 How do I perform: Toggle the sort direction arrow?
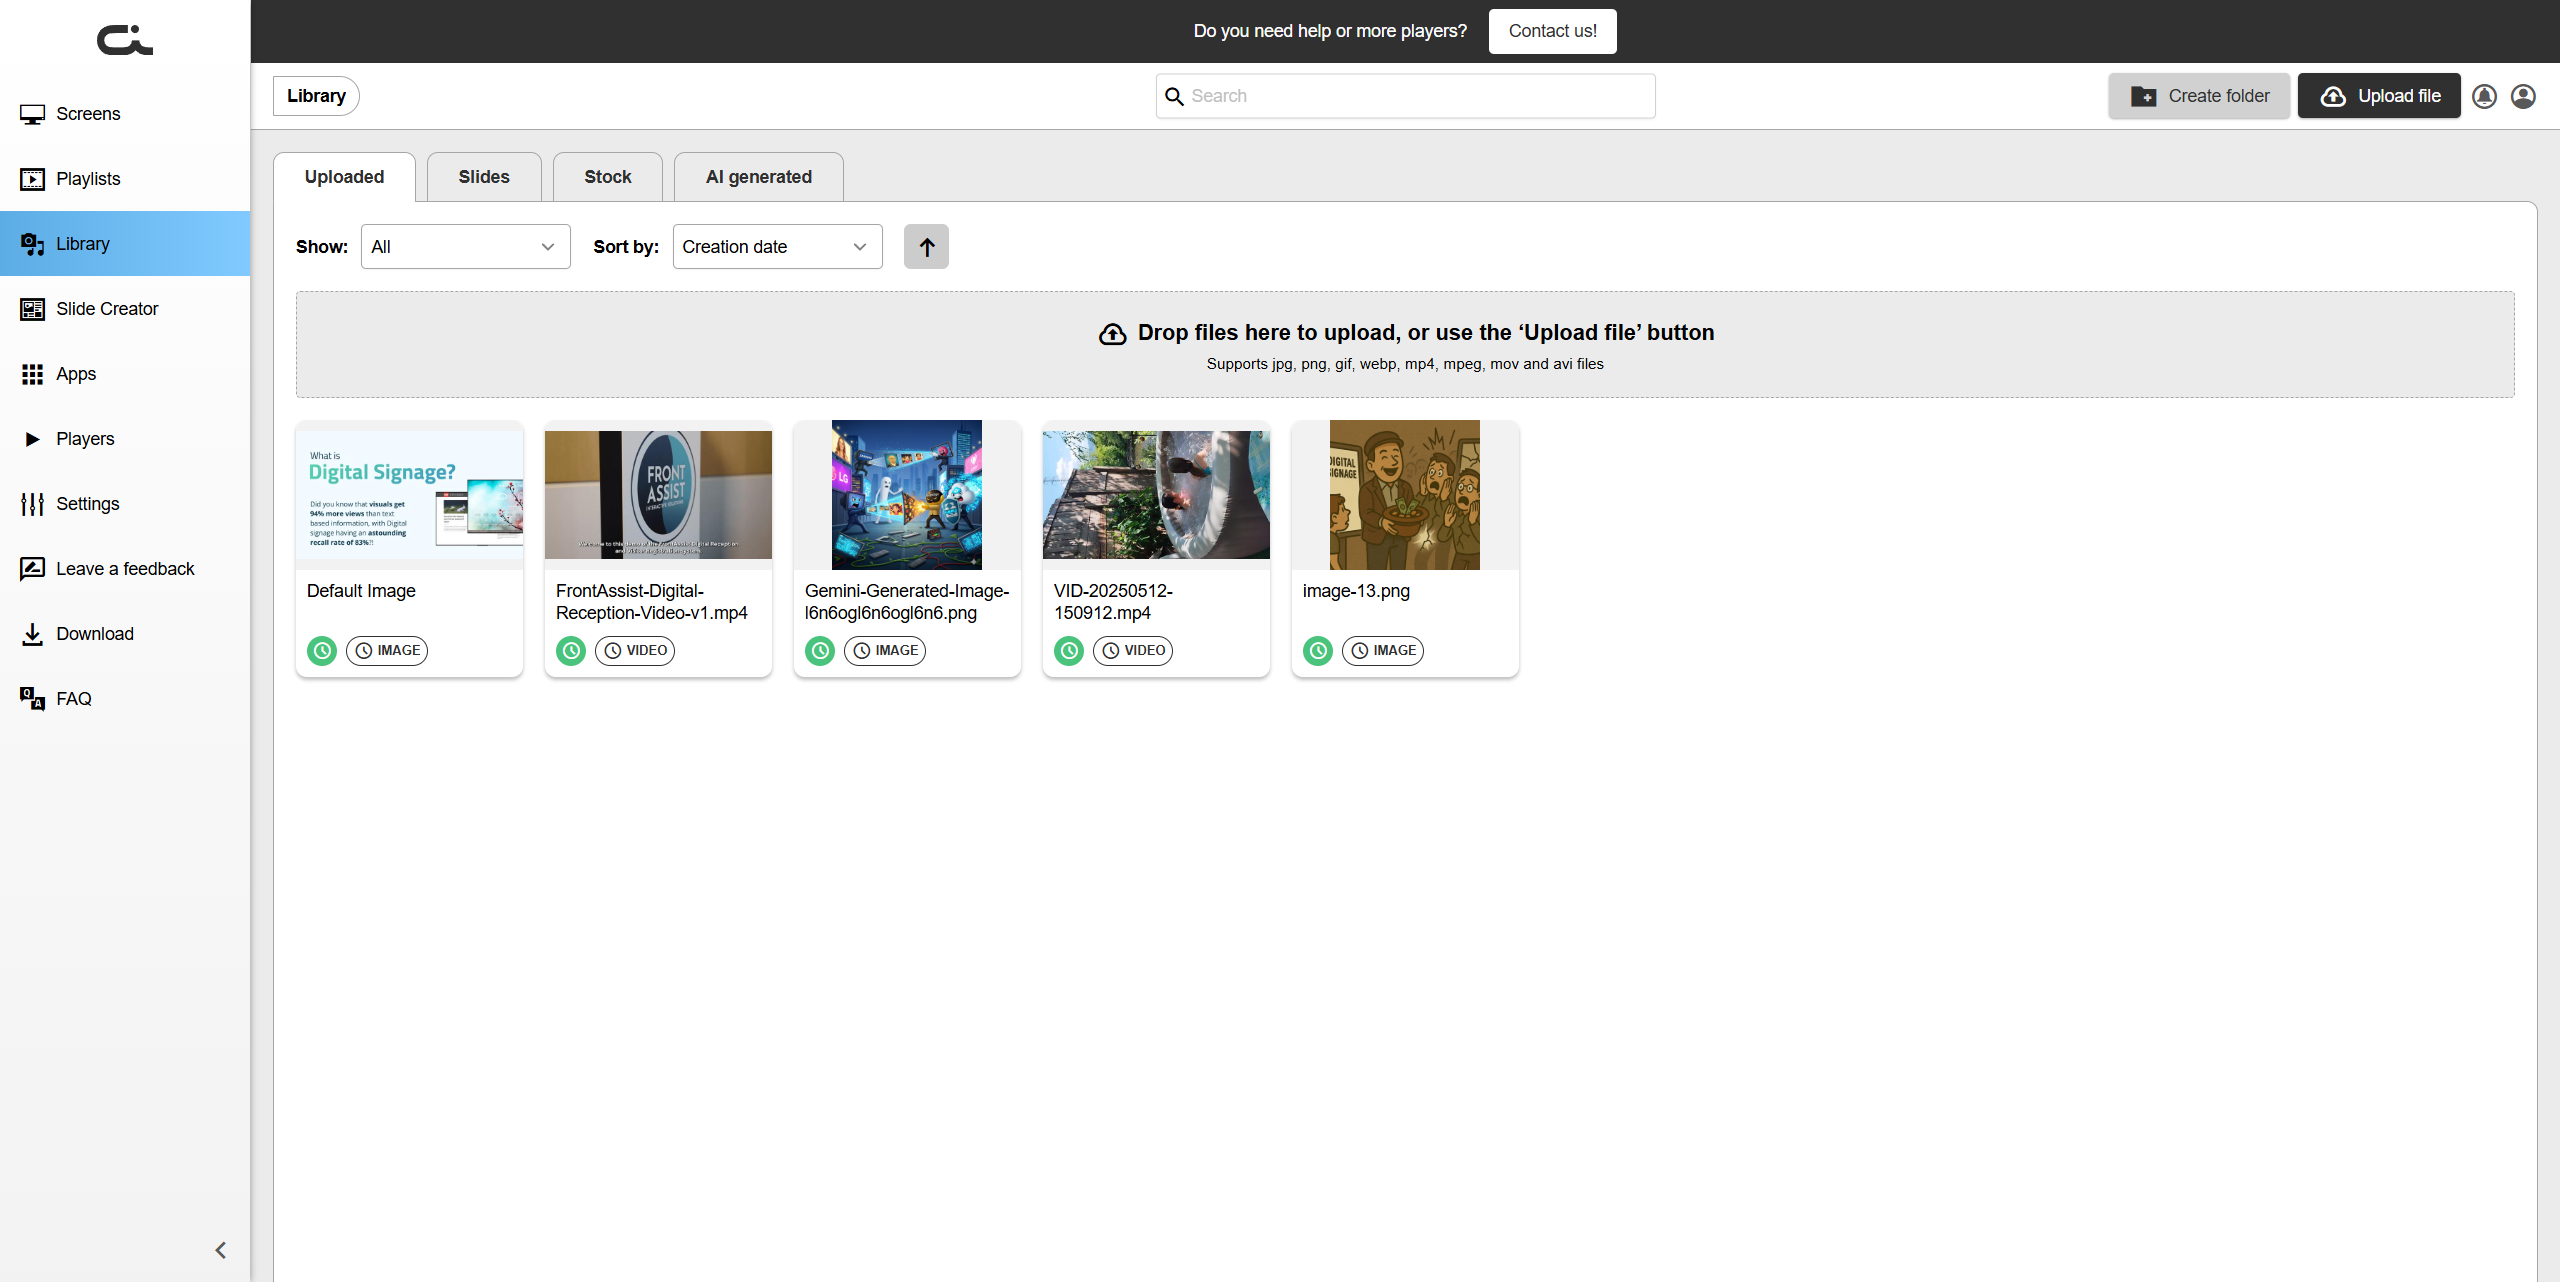(926, 247)
